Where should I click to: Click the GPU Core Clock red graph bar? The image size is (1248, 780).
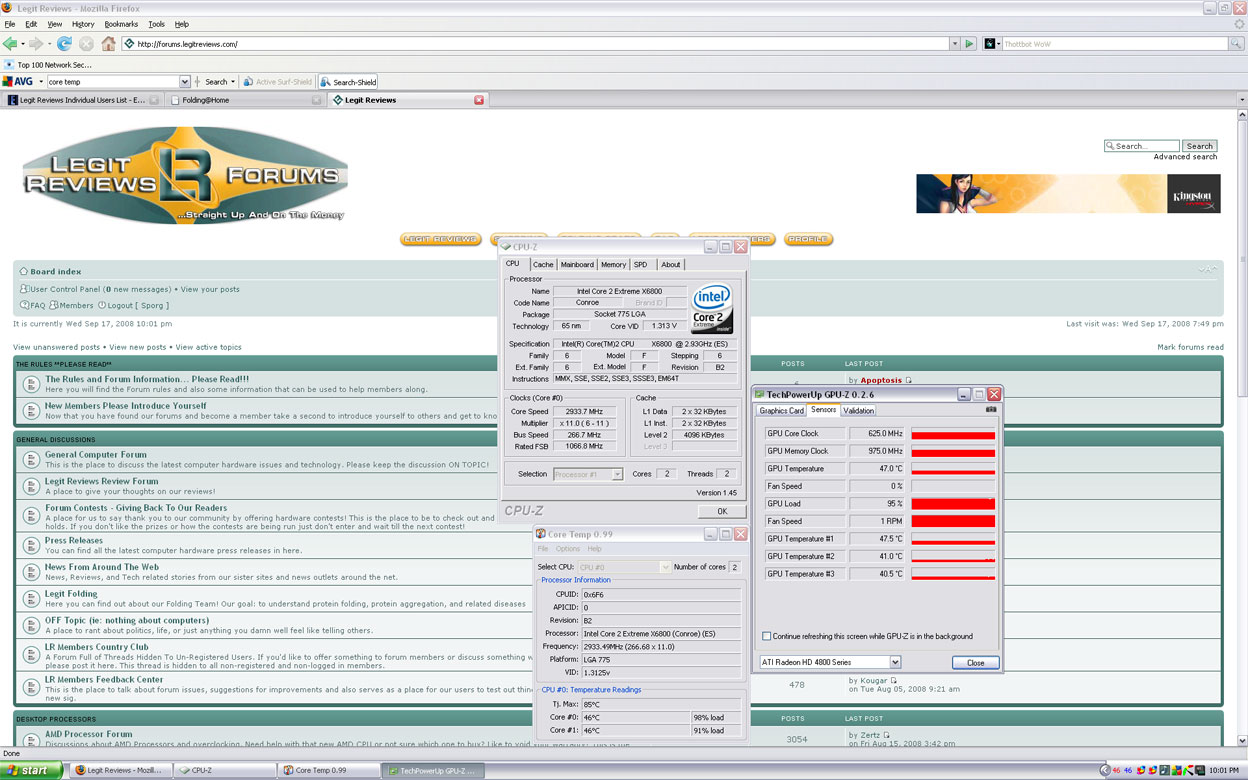tap(953, 435)
